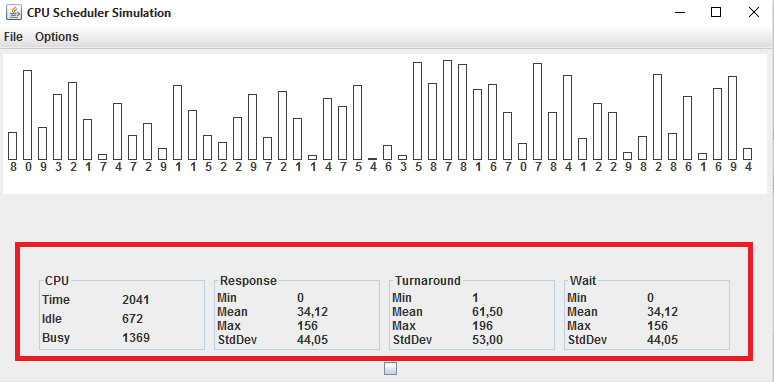Click the Wait Max value 156
This screenshot has height=382, width=774.
pyautogui.click(x=658, y=326)
